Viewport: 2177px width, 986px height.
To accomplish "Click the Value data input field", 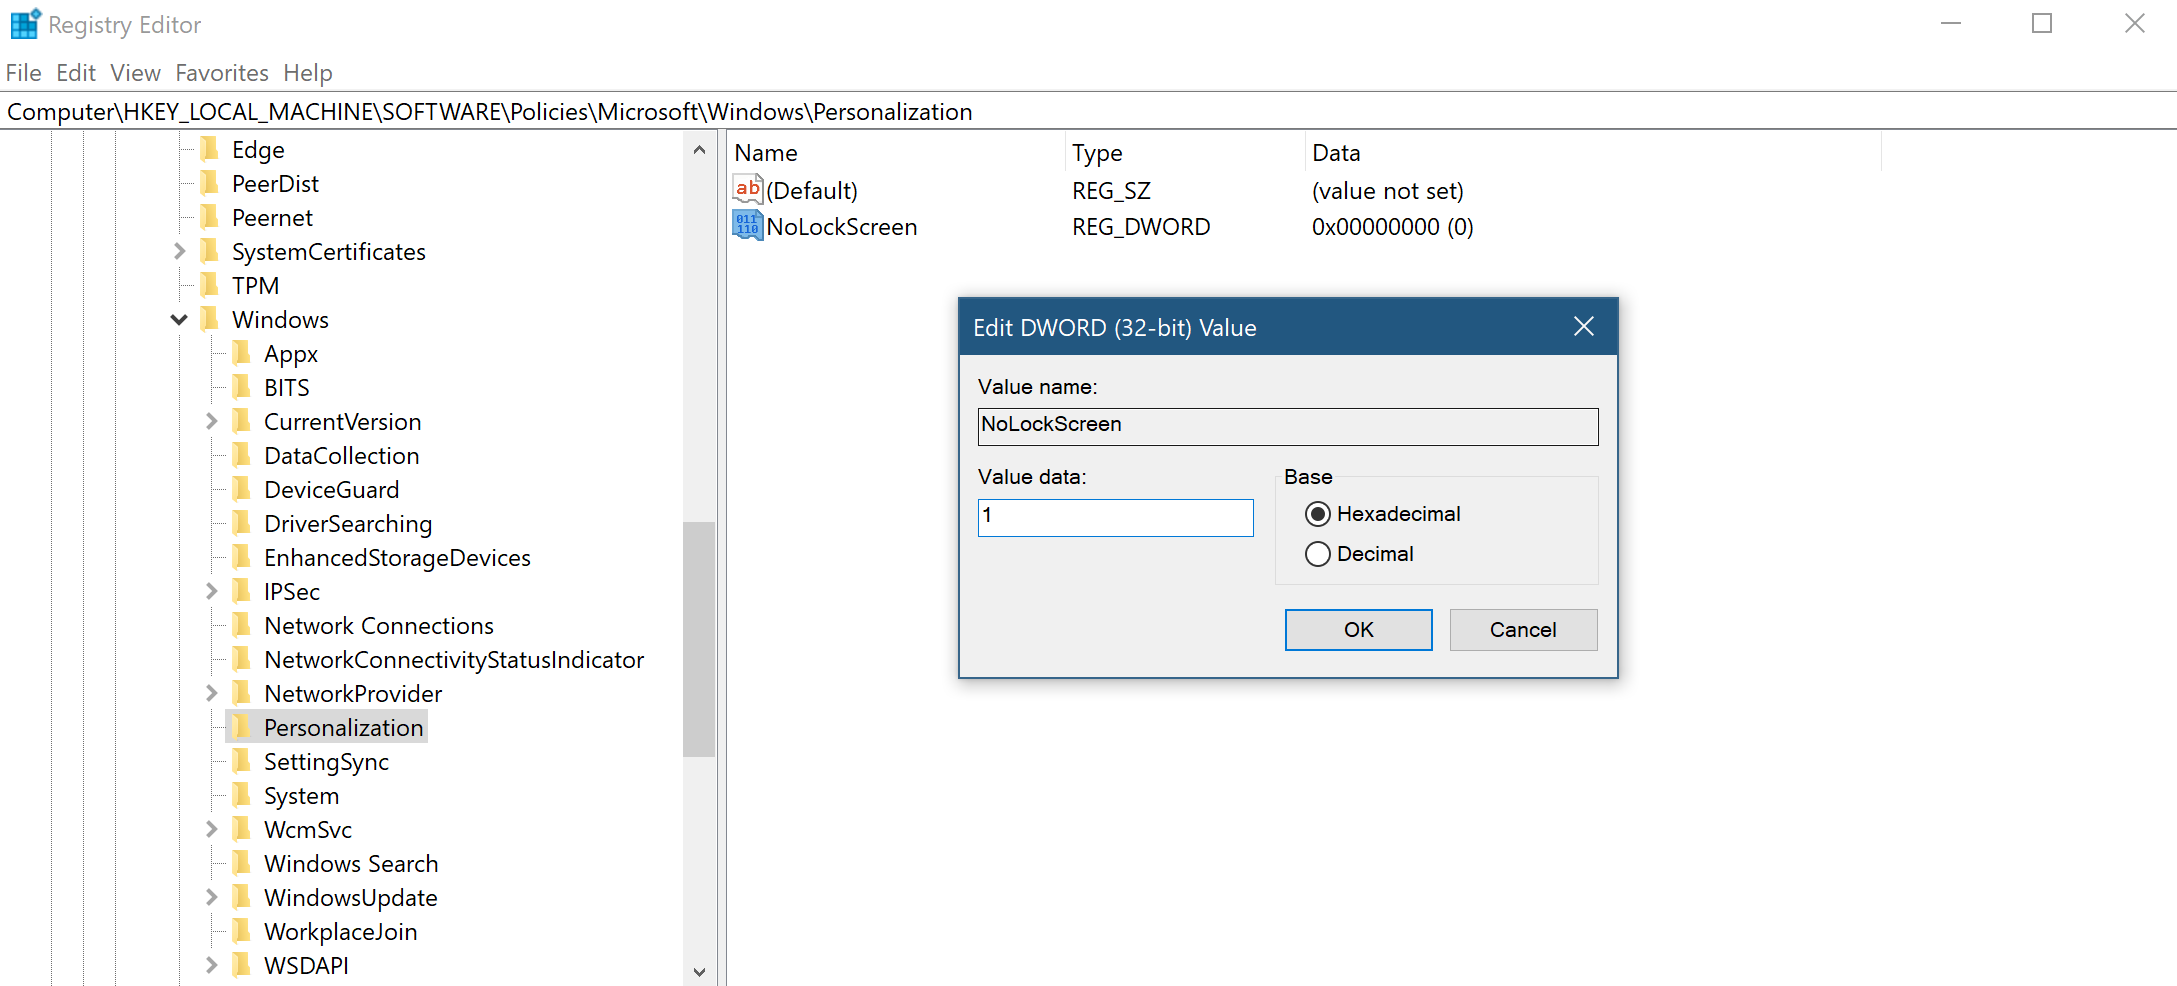I will [x=1115, y=518].
